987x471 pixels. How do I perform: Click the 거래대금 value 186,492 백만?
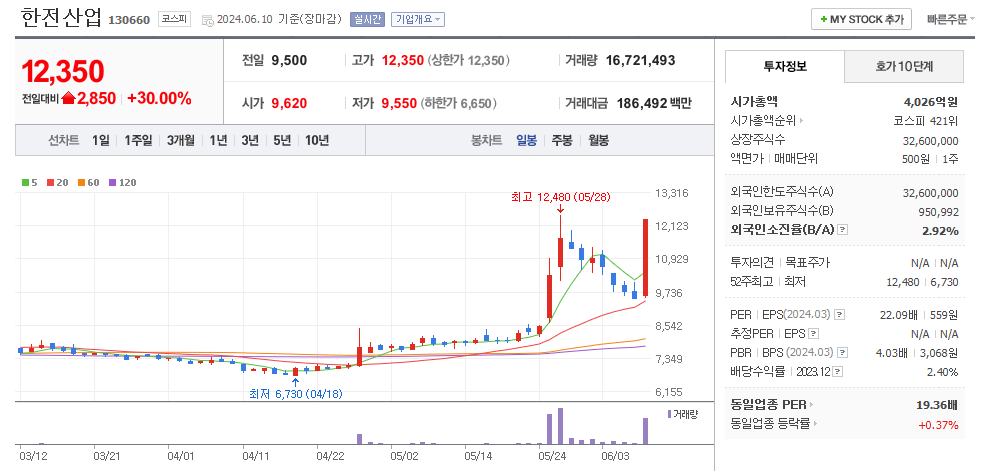(654, 103)
